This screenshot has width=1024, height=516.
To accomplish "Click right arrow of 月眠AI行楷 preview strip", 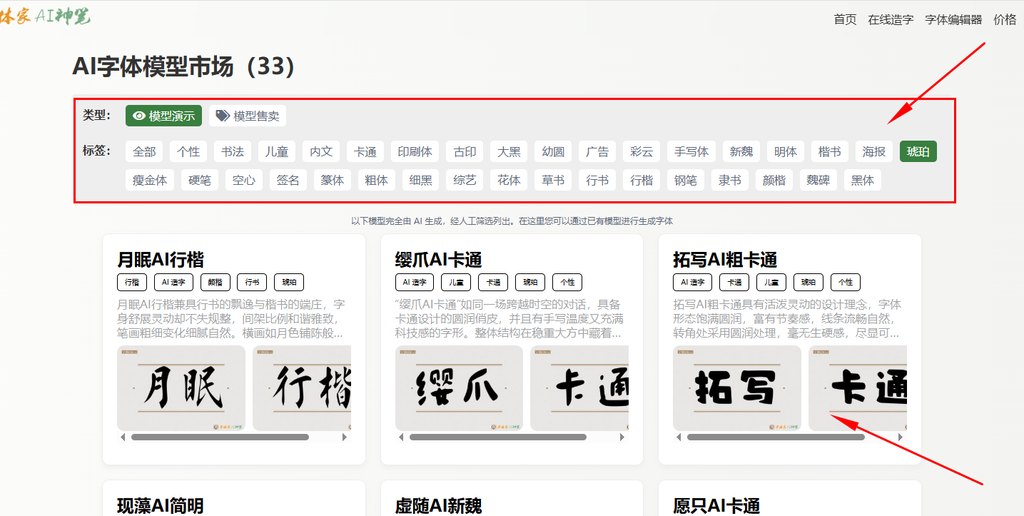I will tap(345, 437).
